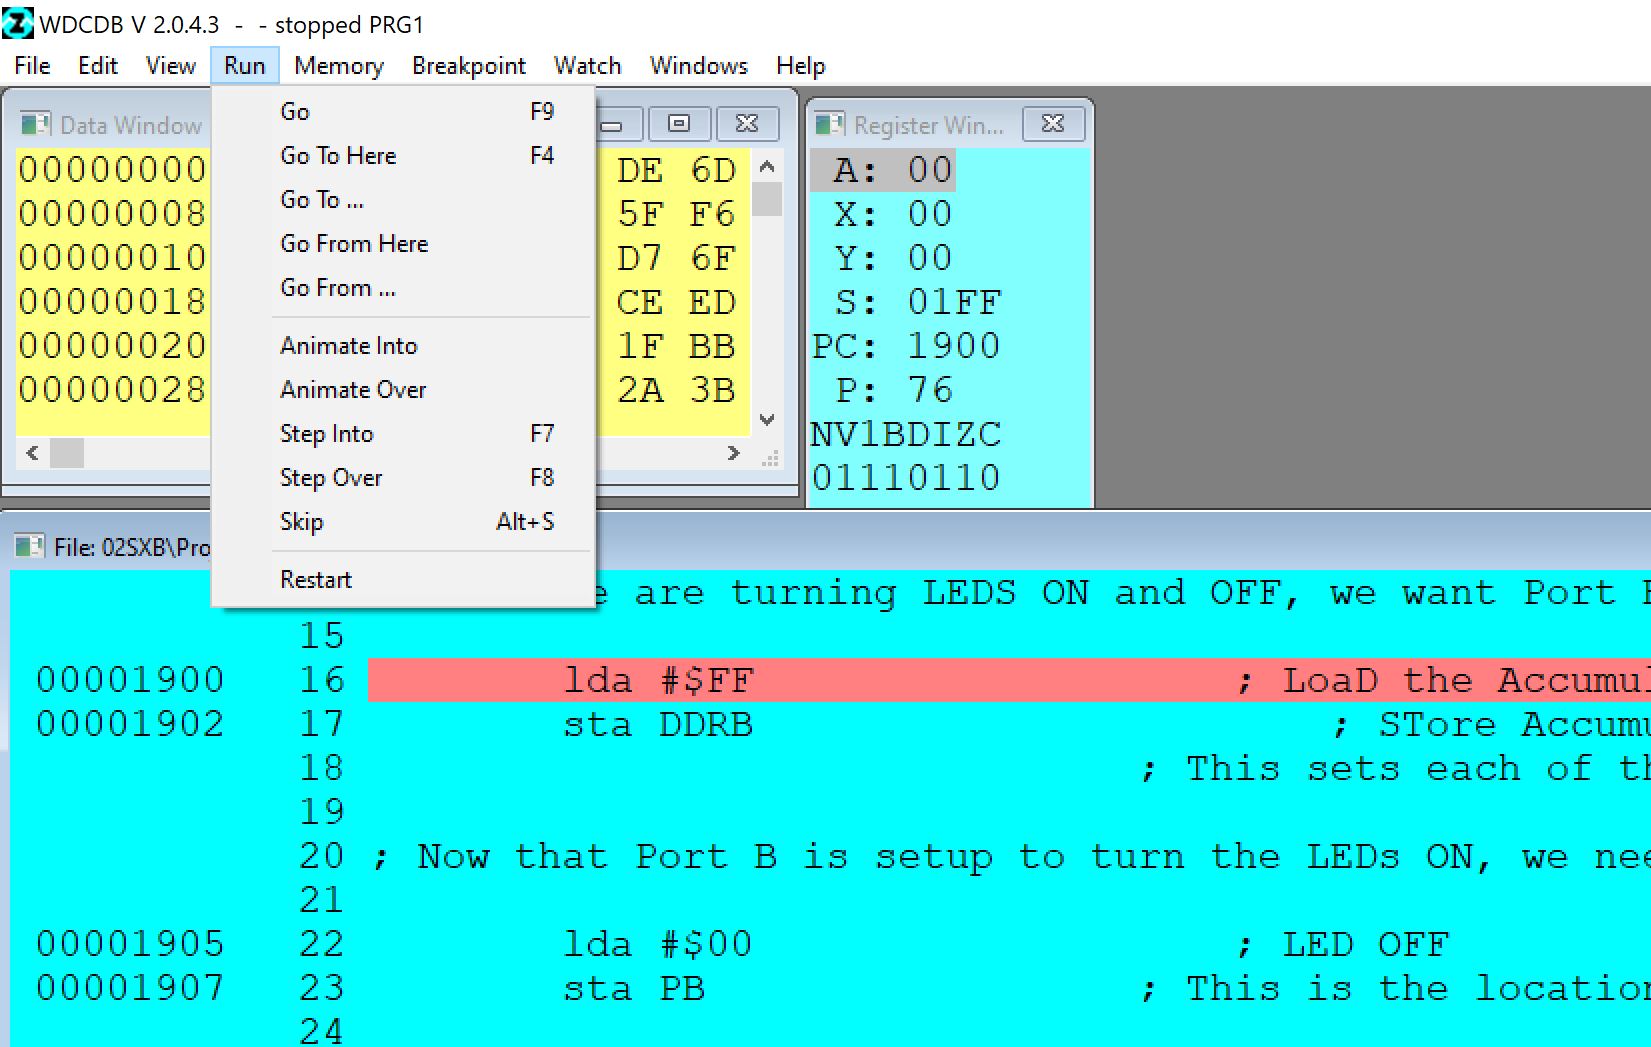This screenshot has height=1047, width=1651.
Task: Open the Watch menu
Action: (x=588, y=66)
